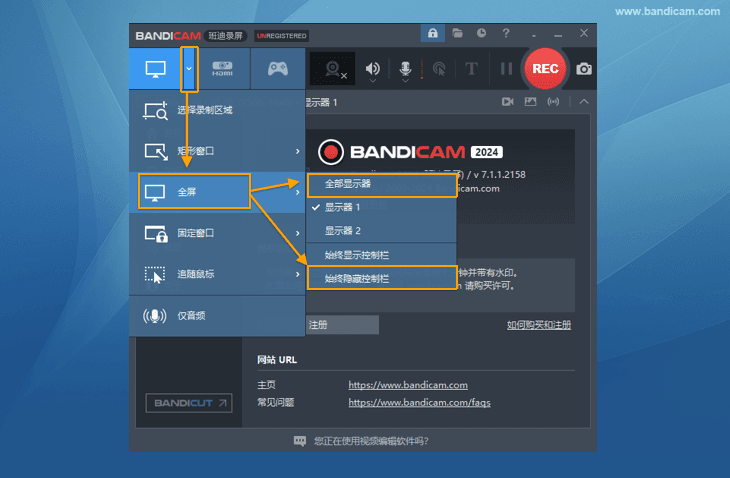Viewport: 730px width, 478px height.
Task: Select the screen recording mode monitor icon
Action: tap(155, 69)
